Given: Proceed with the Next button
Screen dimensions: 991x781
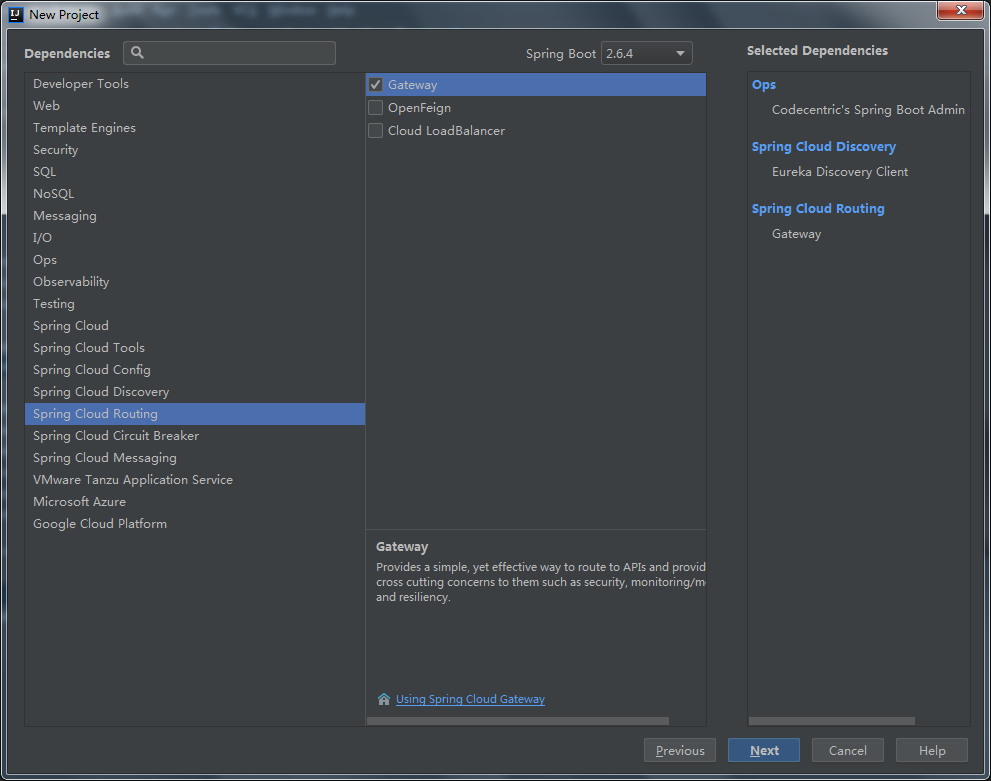Looking at the screenshot, I should tap(763, 750).
